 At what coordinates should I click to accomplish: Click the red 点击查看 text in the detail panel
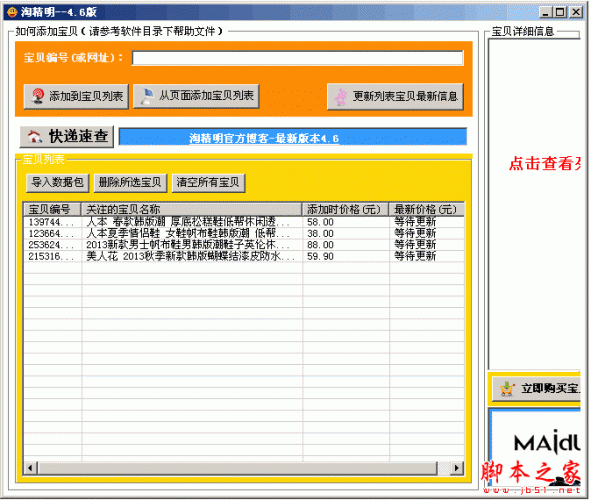(544, 164)
